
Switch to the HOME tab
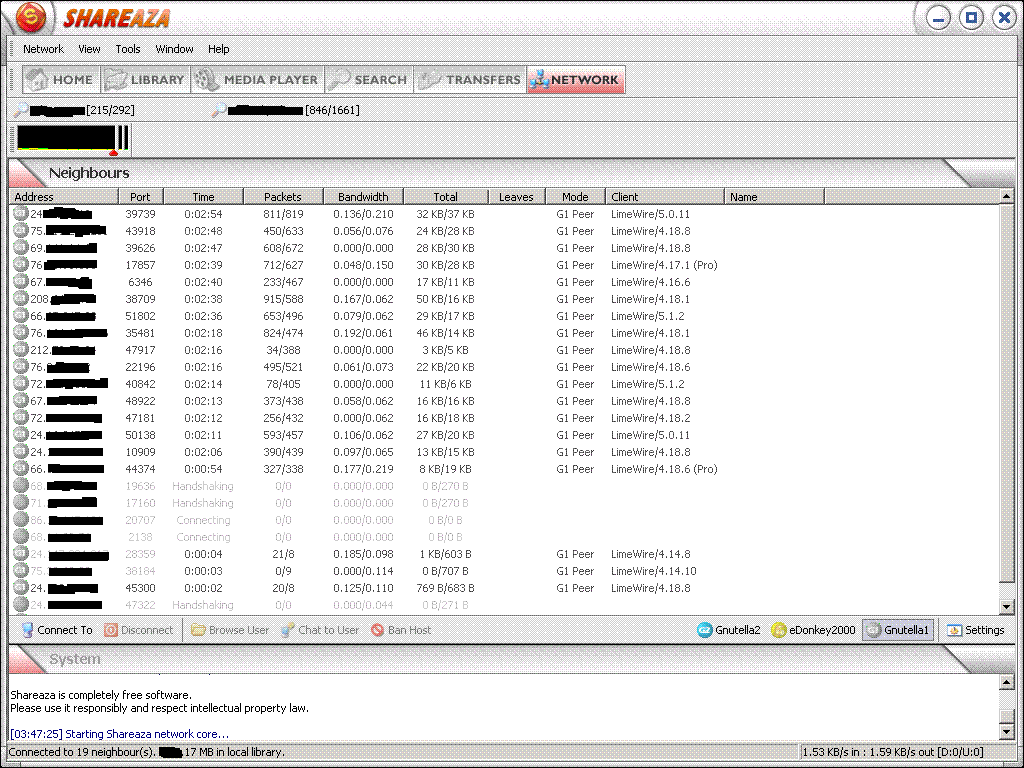tap(61, 80)
